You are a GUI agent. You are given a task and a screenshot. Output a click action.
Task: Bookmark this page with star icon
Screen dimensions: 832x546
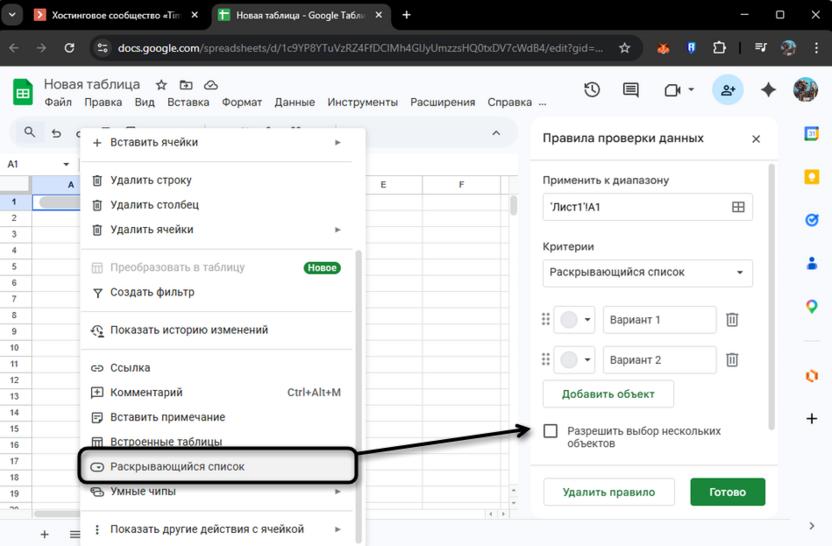625,48
